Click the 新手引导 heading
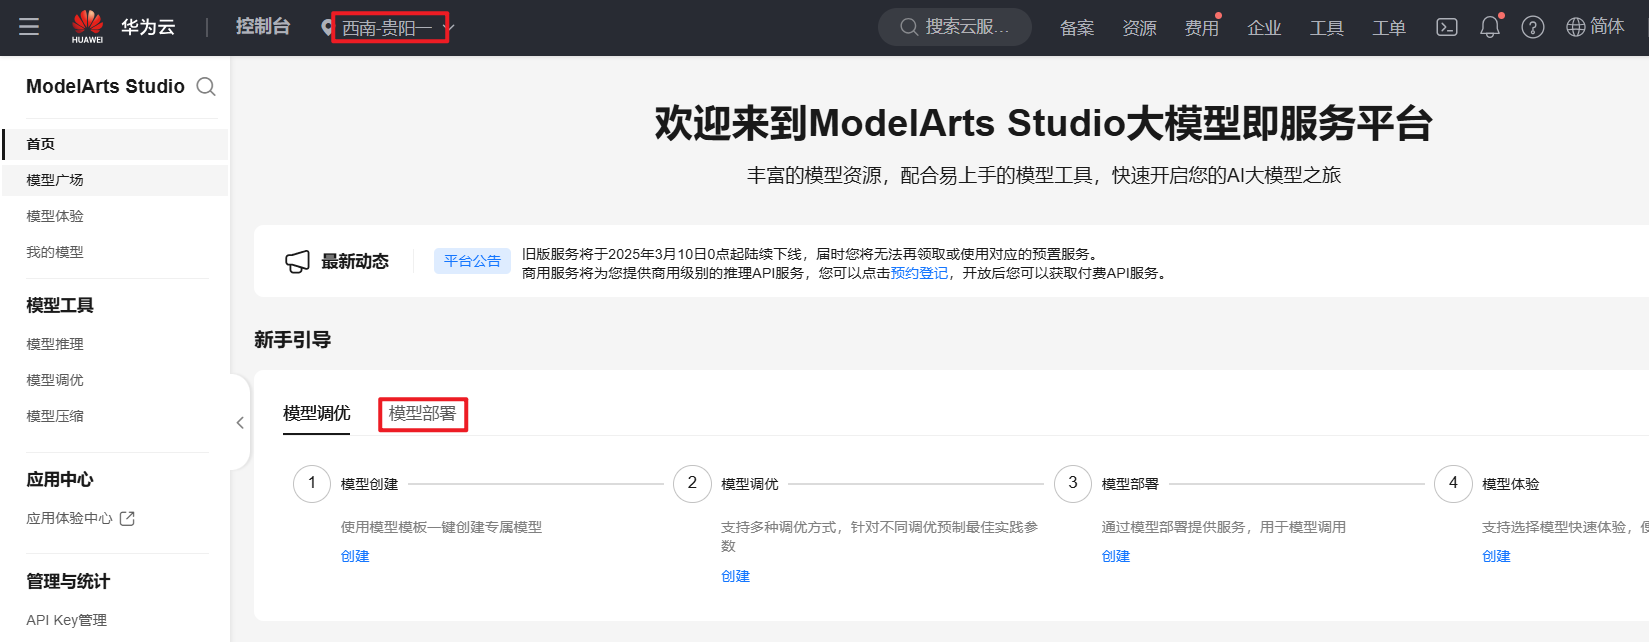This screenshot has width=1649, height=642. coord(292,340)
